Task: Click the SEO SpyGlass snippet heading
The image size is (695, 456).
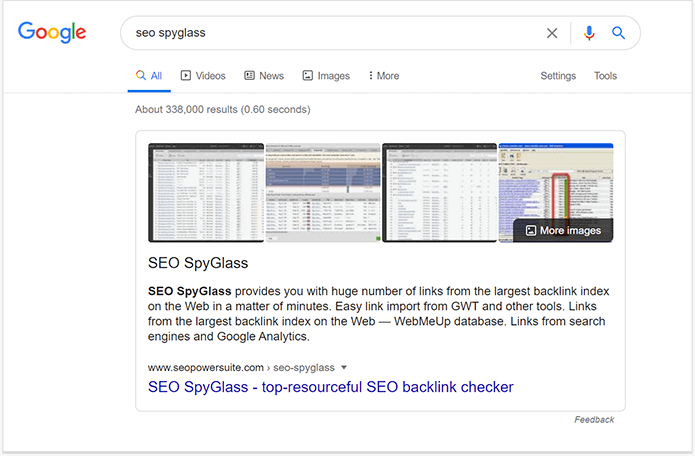Action: coord(198,263)
